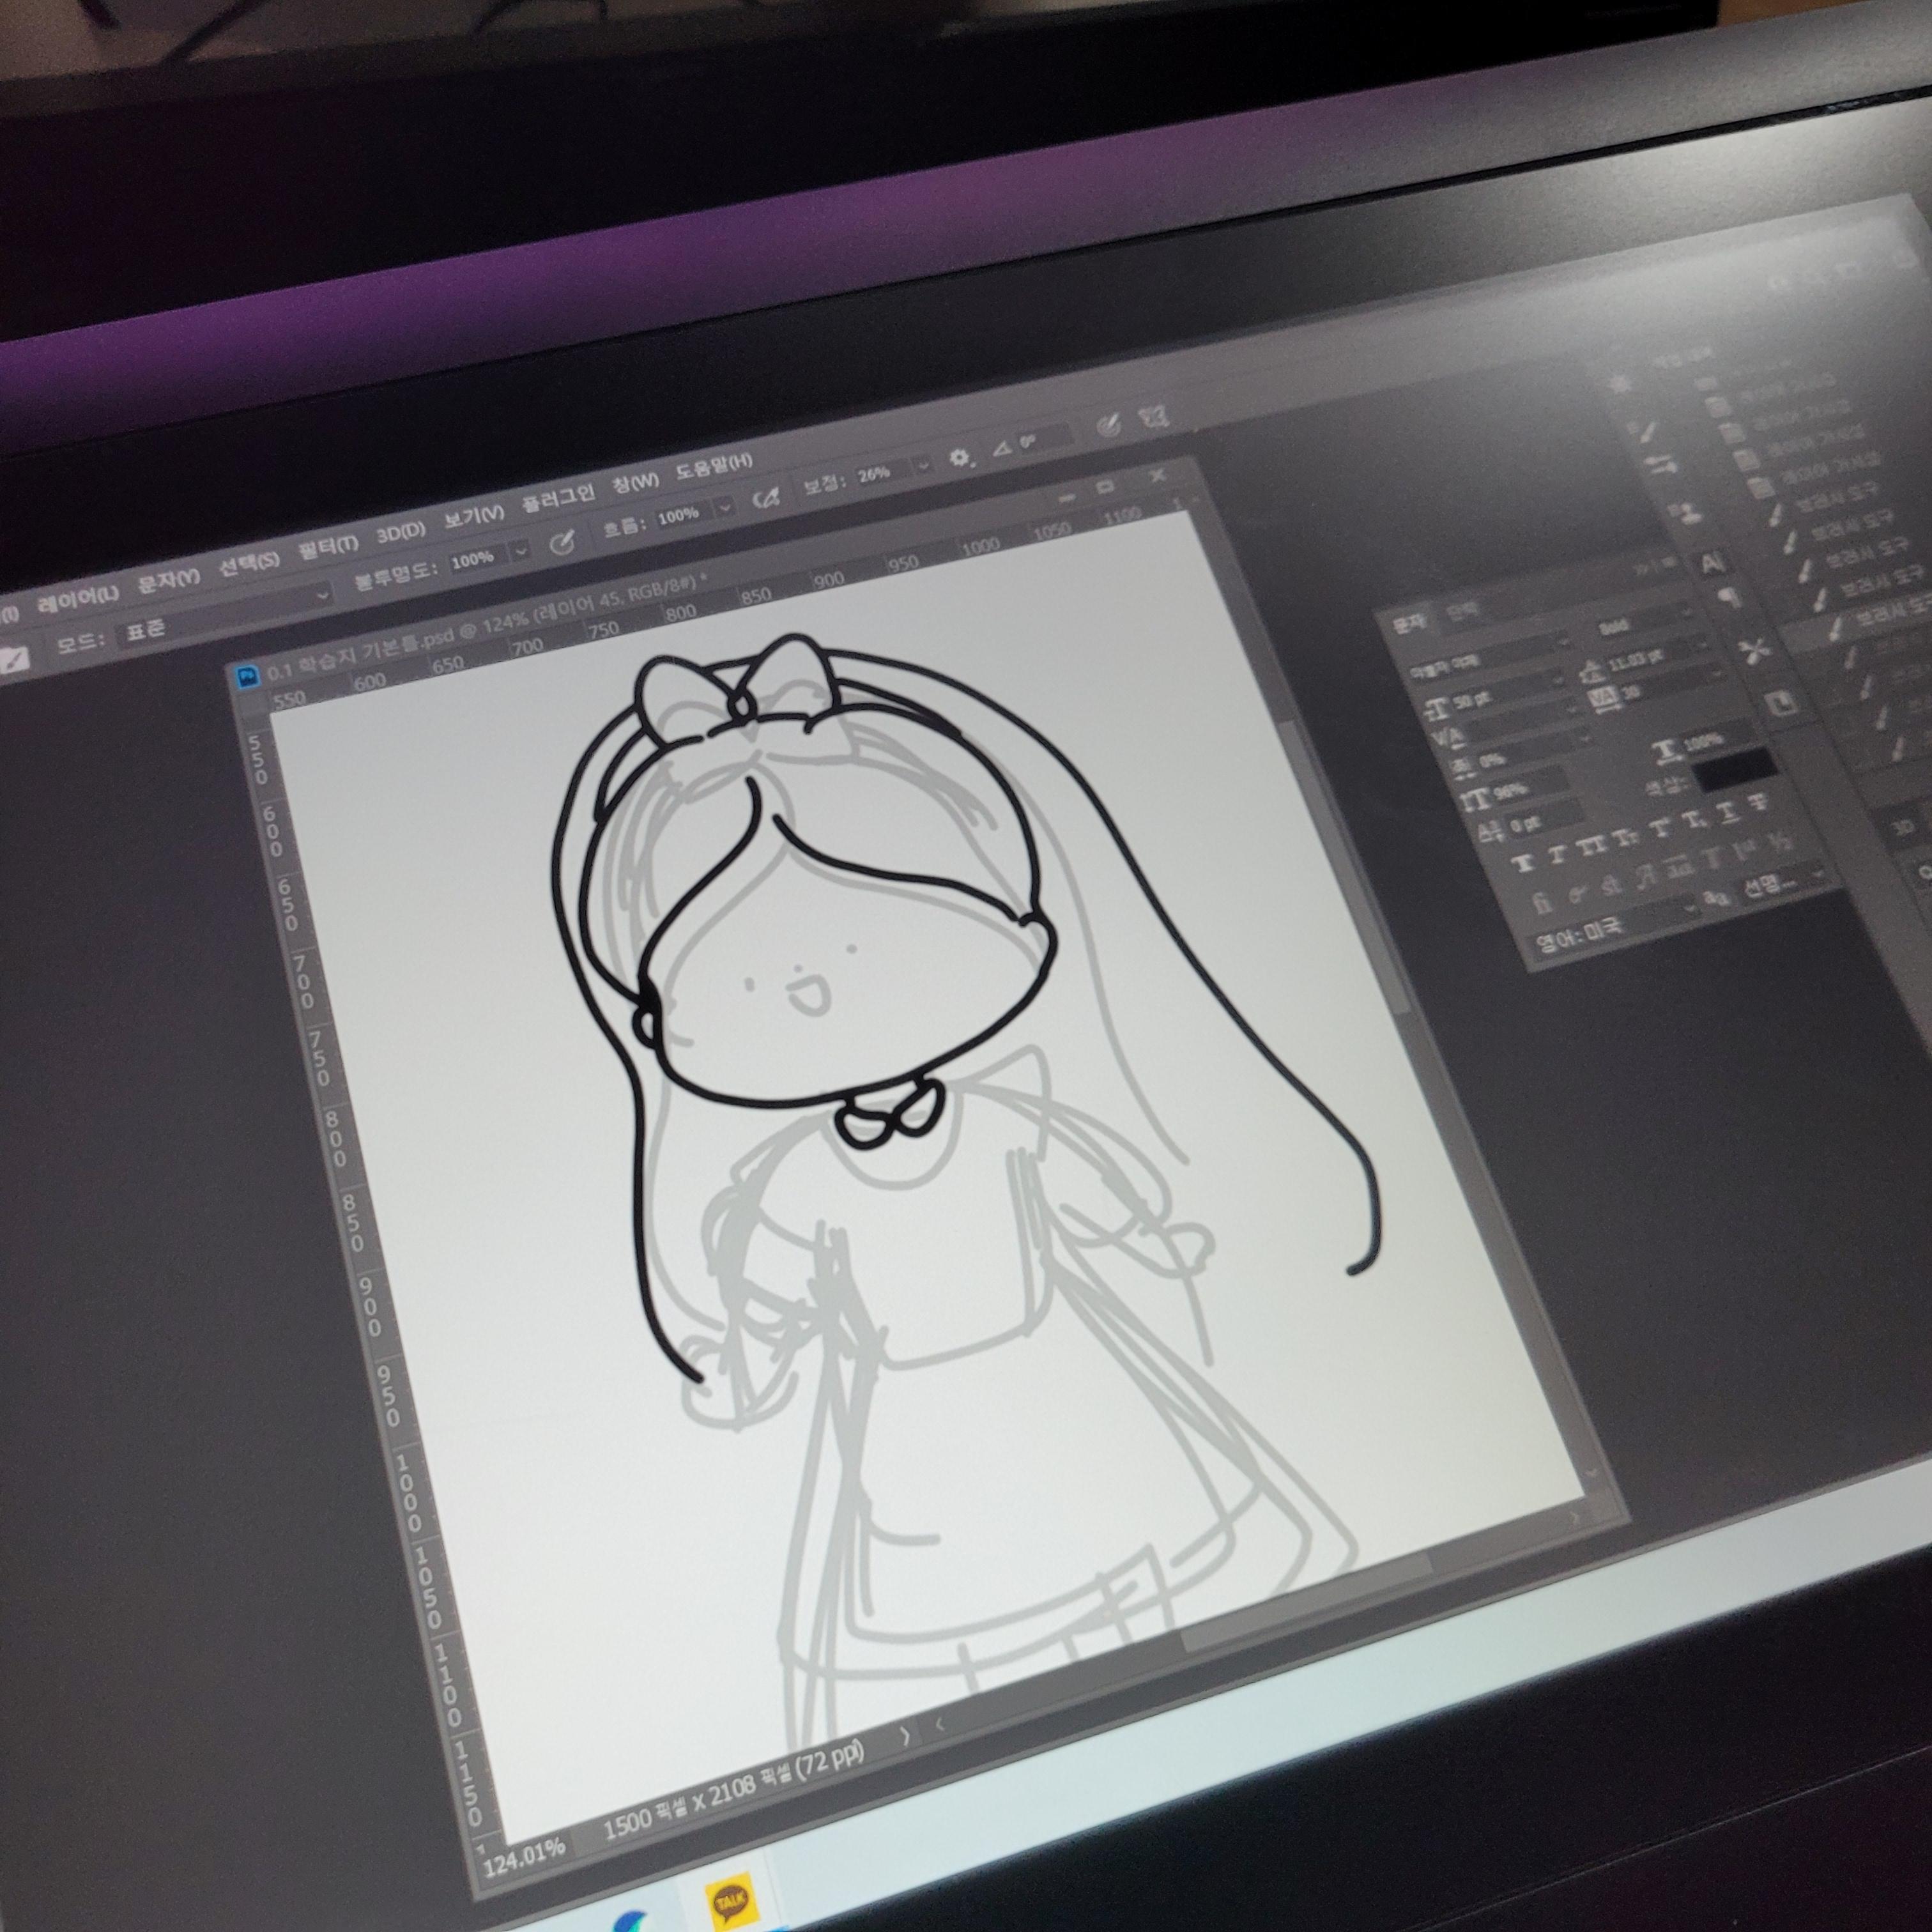
Task: Click the brush tool preset icon
Action: 14,661
